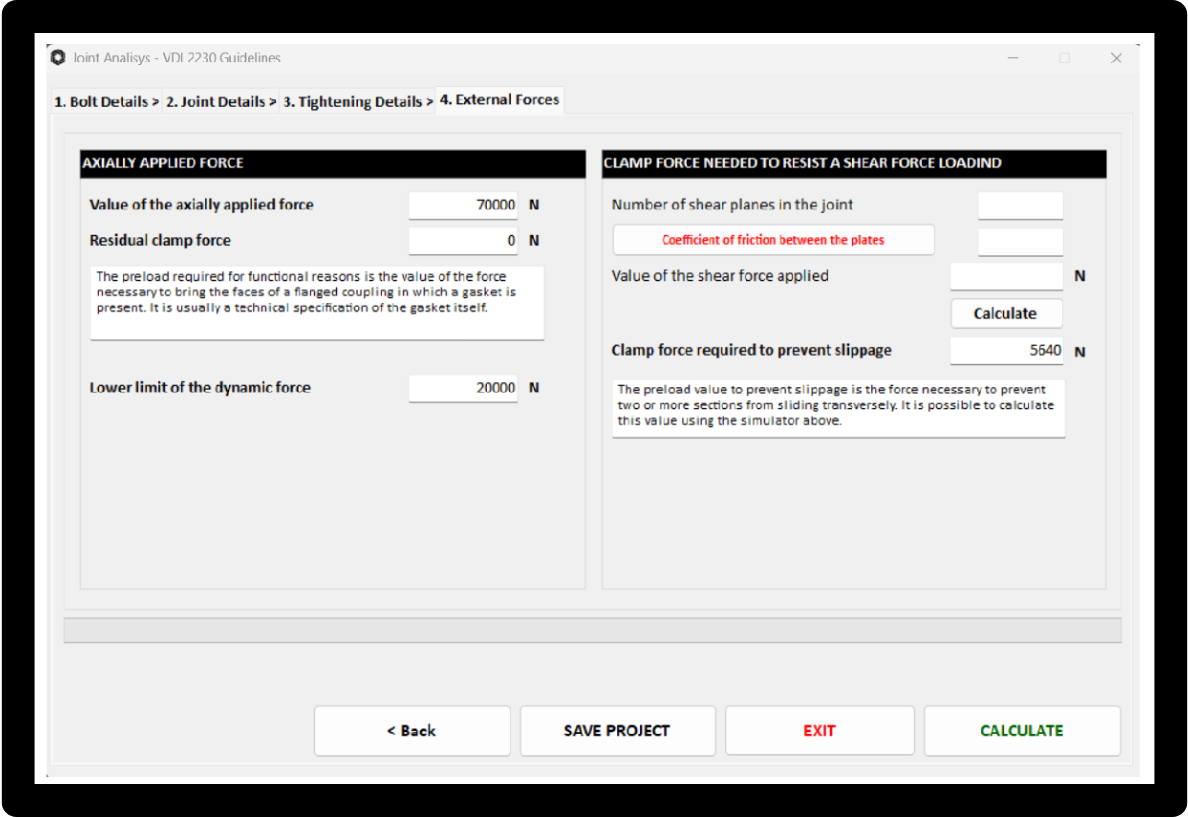Click the 'Residual clamp force' label

160,240
